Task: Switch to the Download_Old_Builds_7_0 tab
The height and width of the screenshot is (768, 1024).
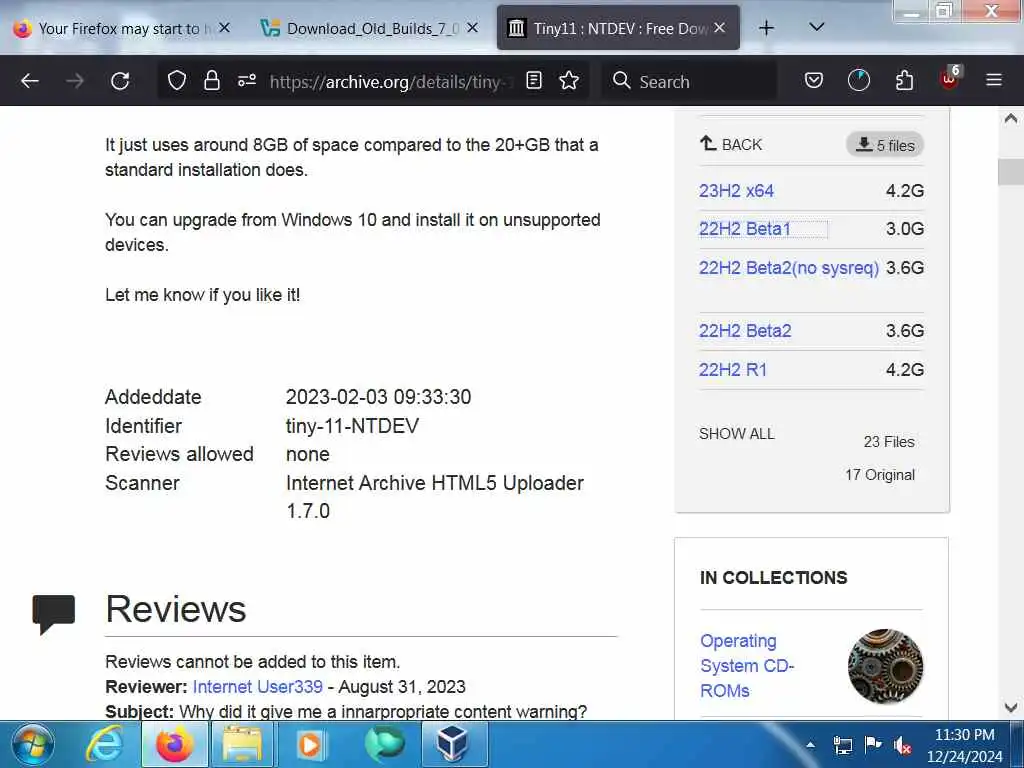Action: (x=370, y=29)
